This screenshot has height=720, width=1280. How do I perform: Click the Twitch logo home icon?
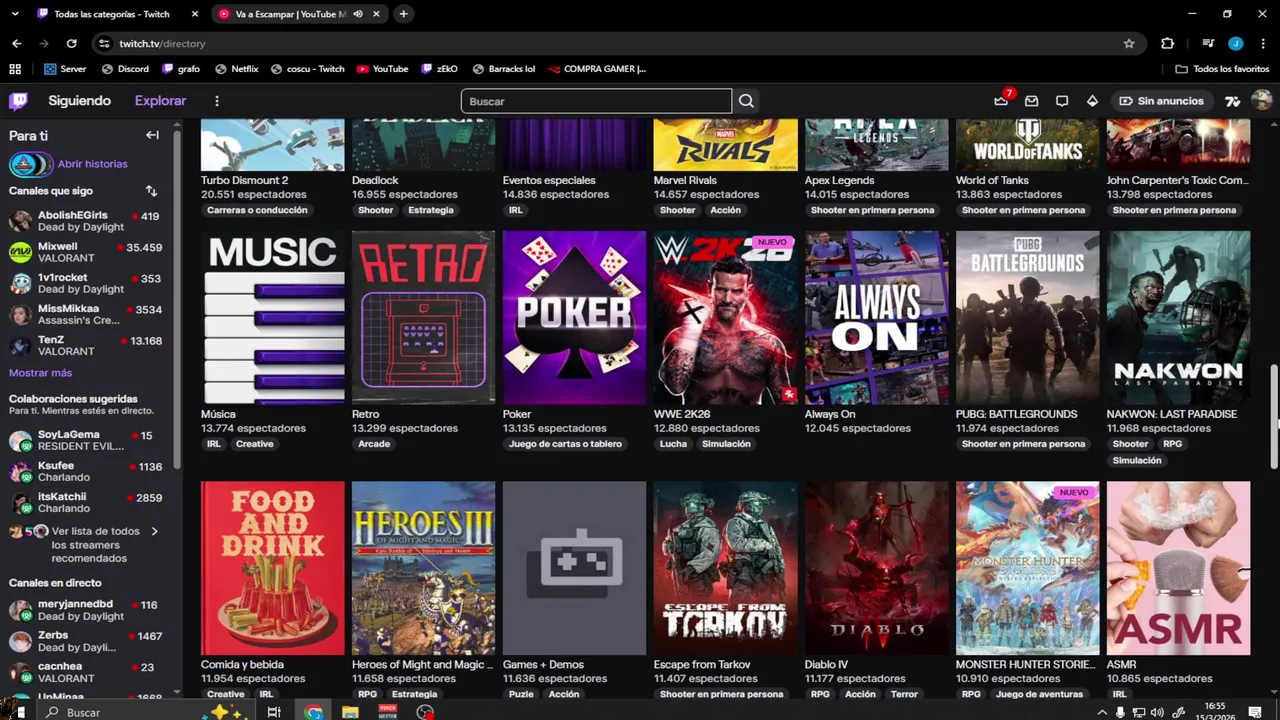(x=18, y=101)
